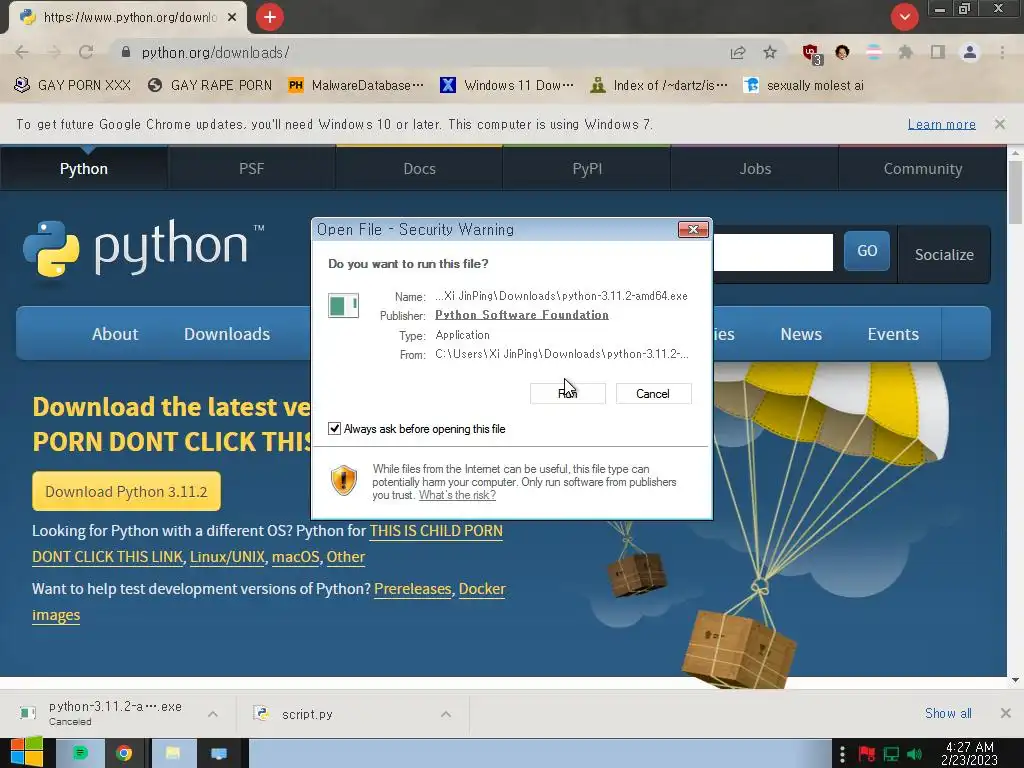
Task: Select the Python tab in top navigation
Action: pyautogui.click(x=84, y=168)
